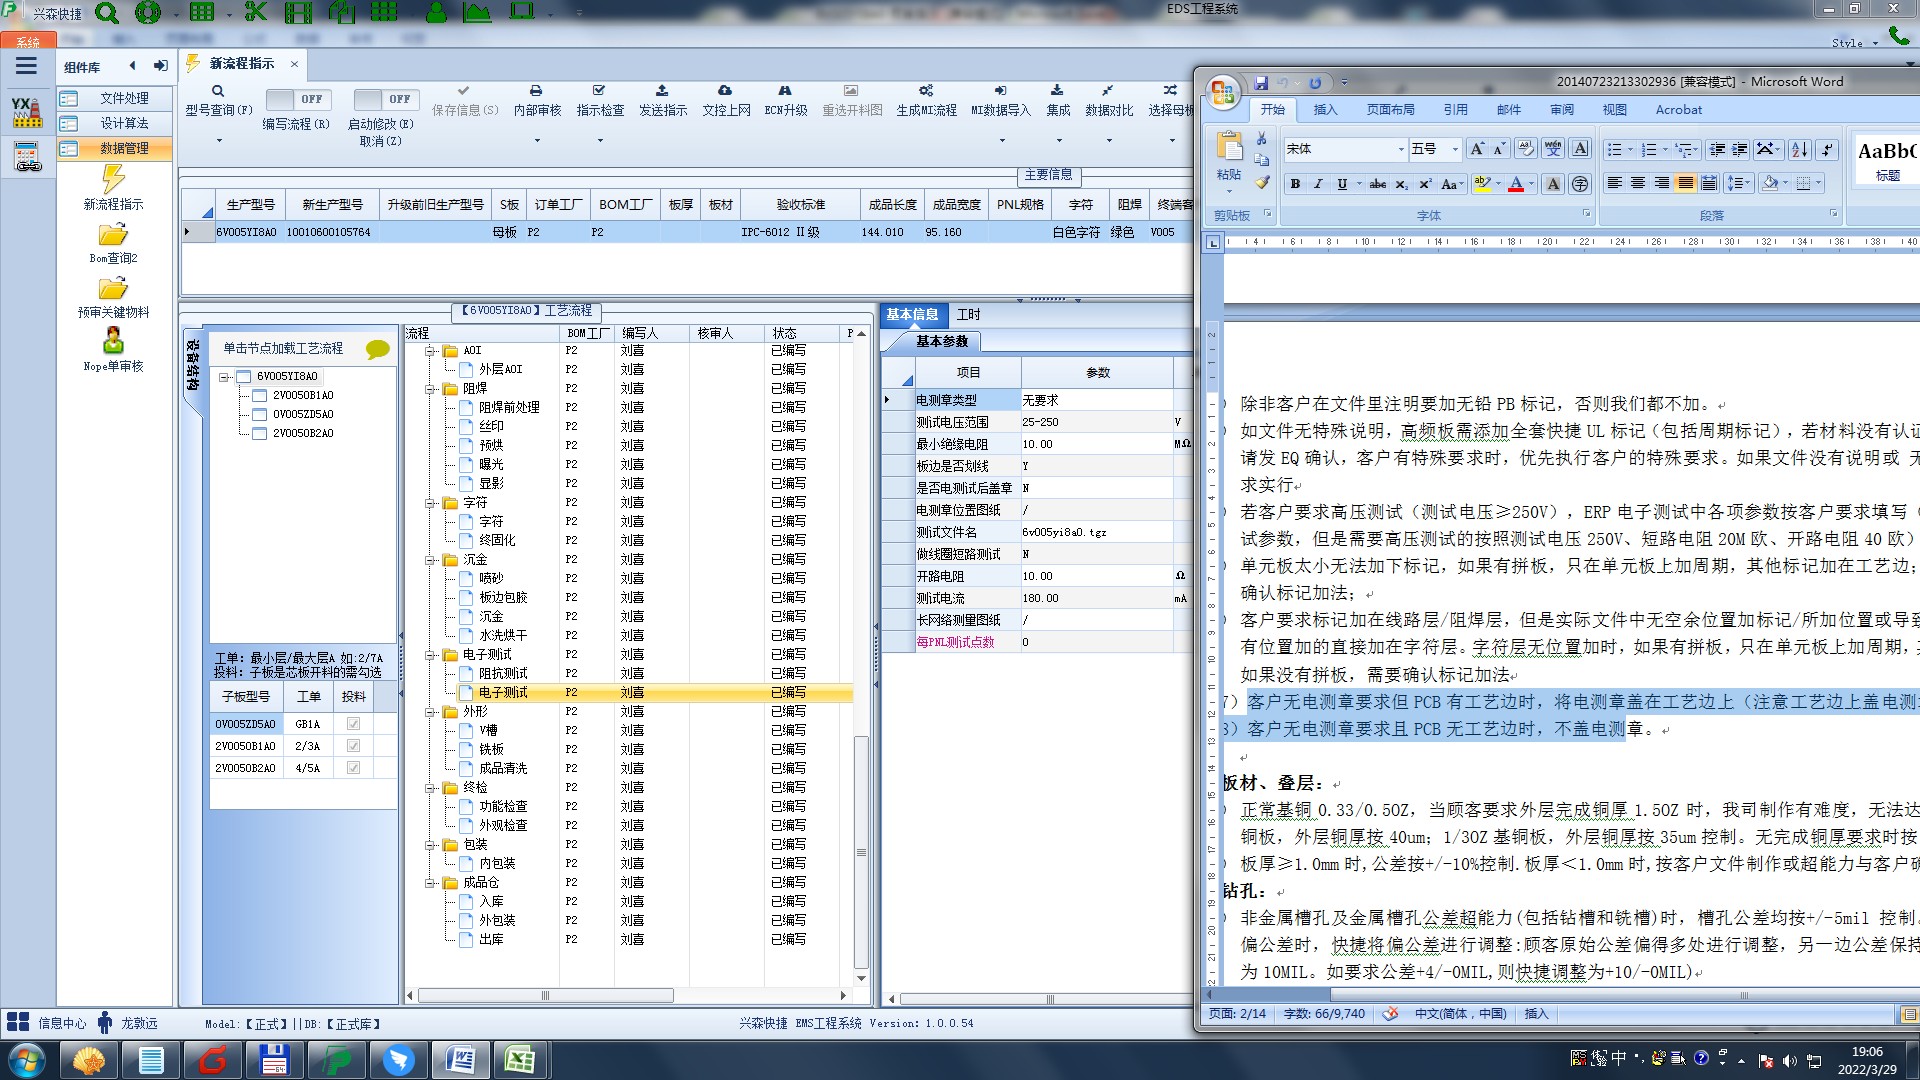Toggle Bold in Word ribbon
Screen dimensions: 1920x1080
click(1295, 184)
